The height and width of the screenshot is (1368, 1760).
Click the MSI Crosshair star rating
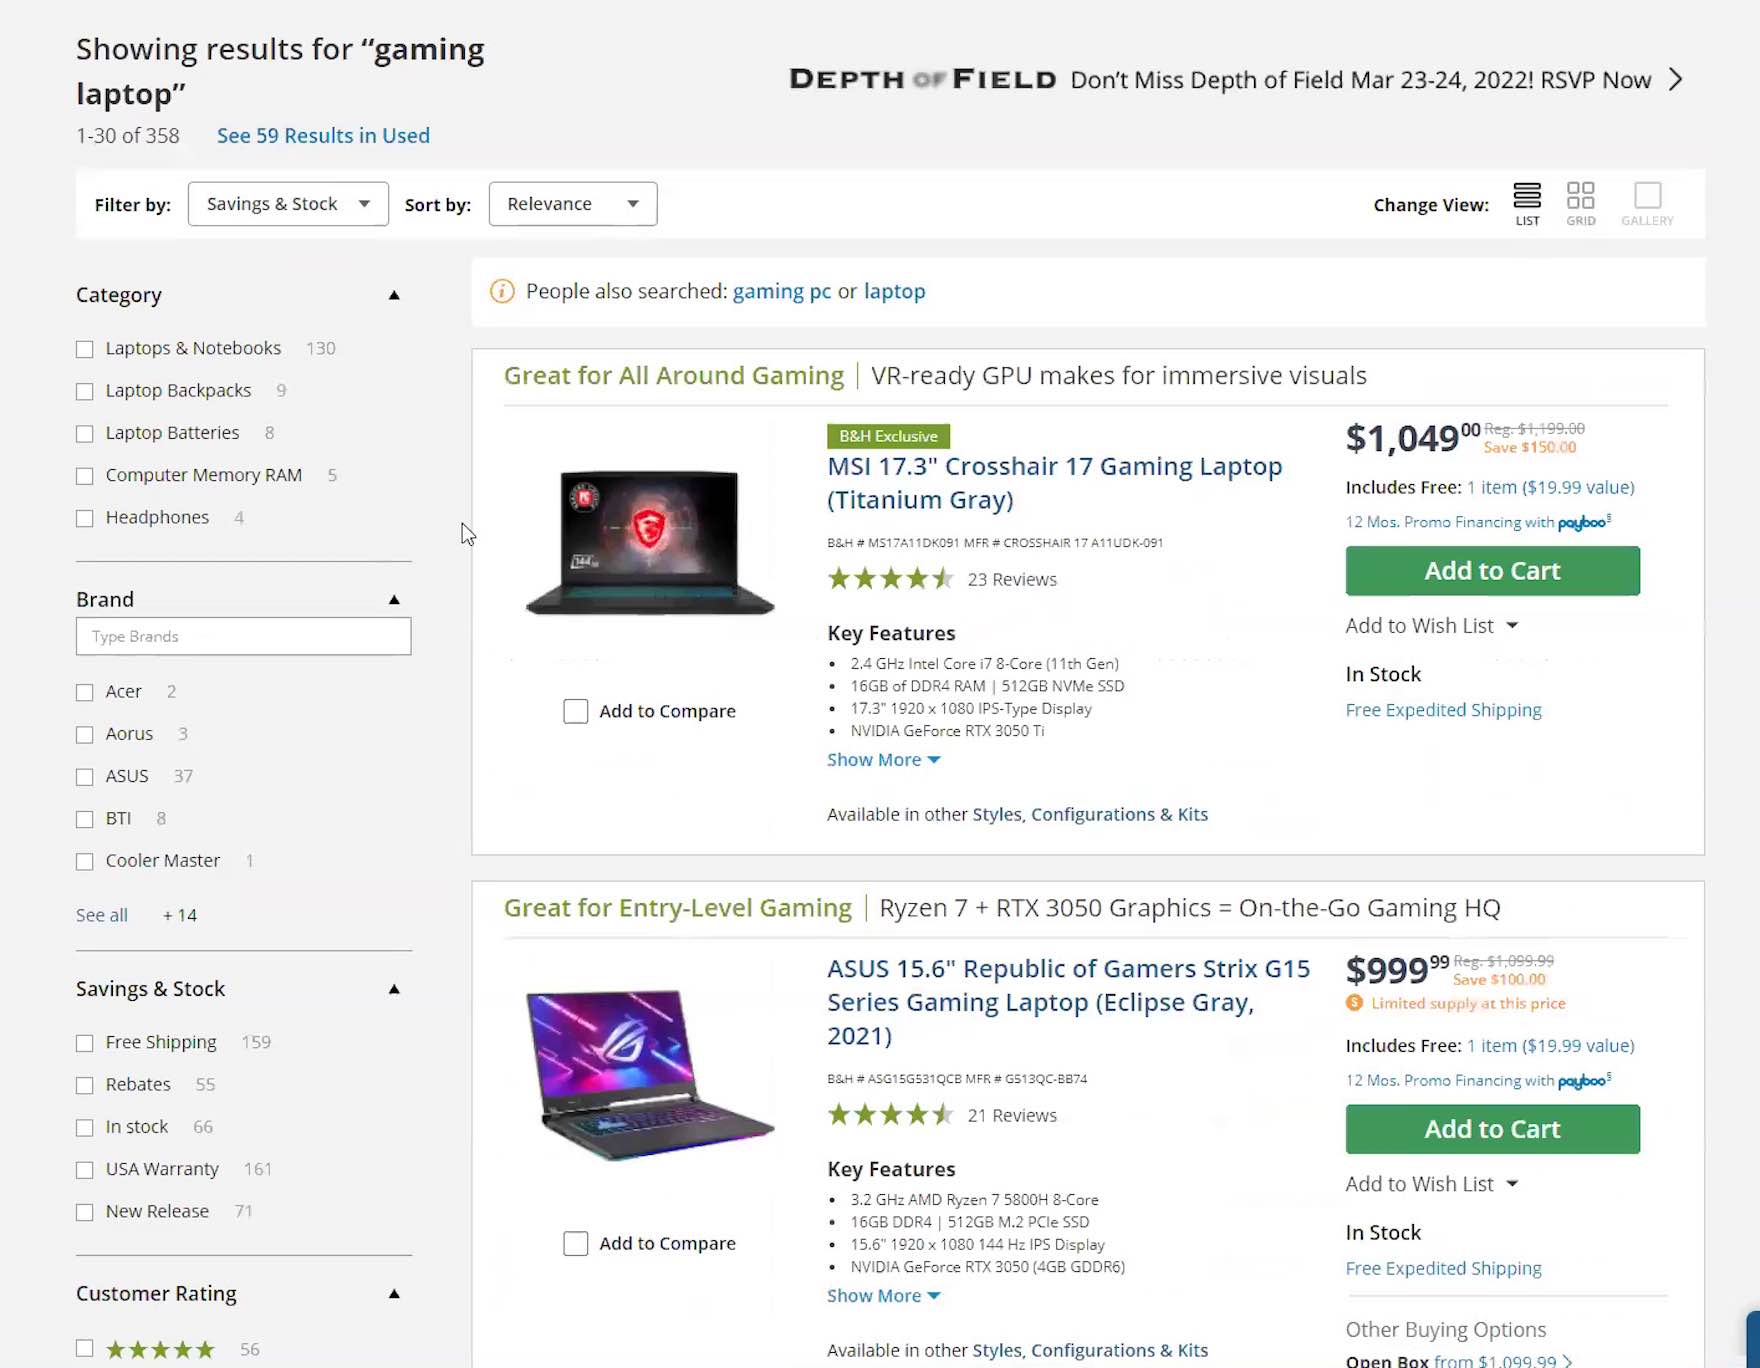tap(889, 579)
